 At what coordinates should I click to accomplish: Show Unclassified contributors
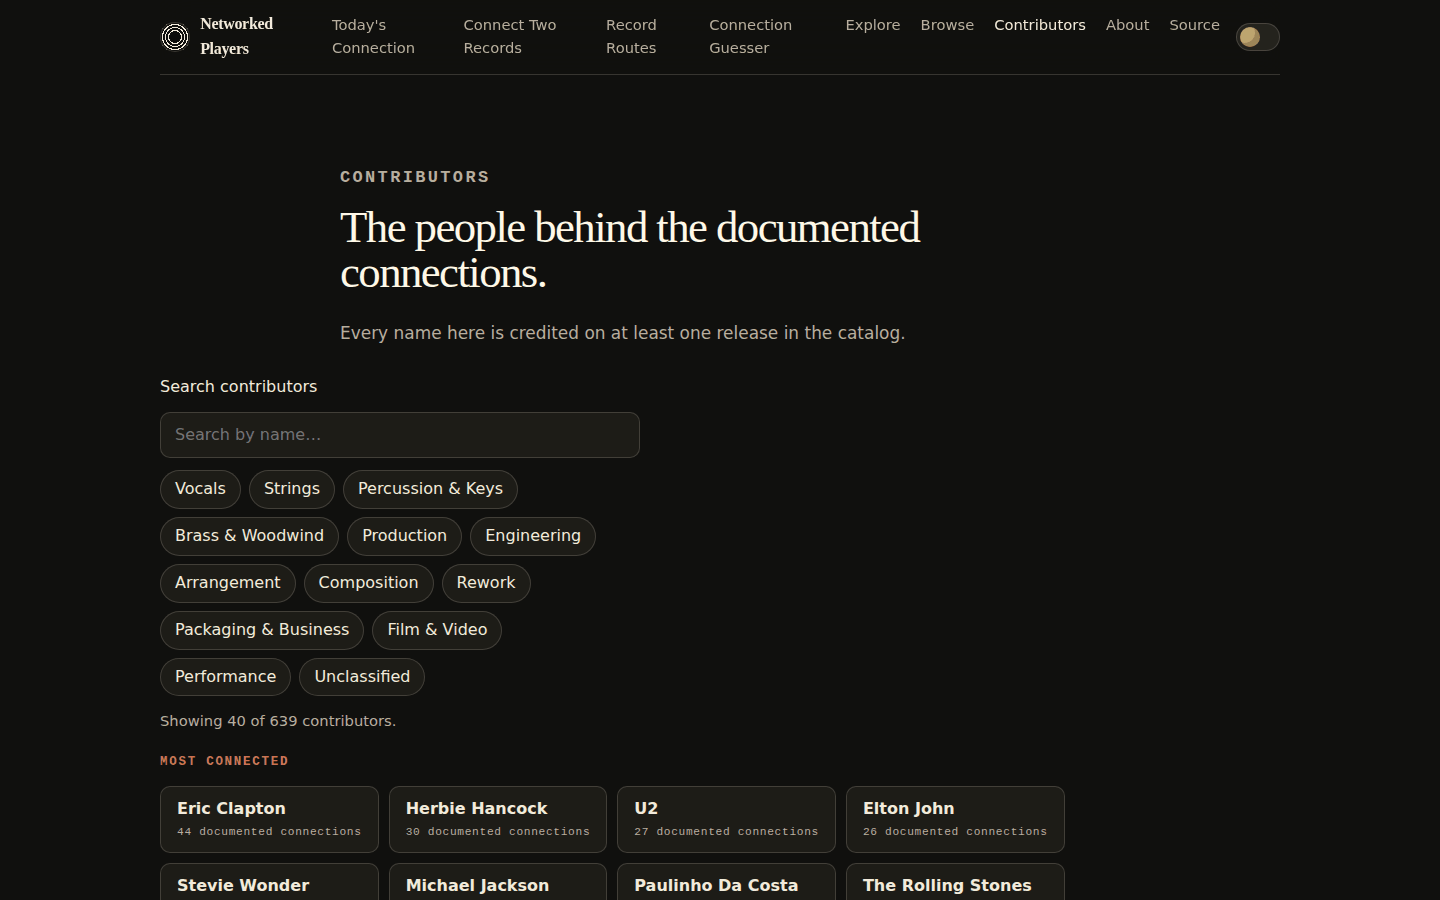coord(362,677)
